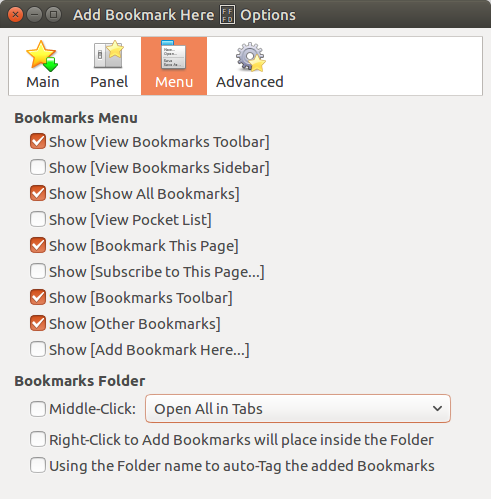
Task: Click the FFFD glyph icon in title bar
Action: point(227,15)
